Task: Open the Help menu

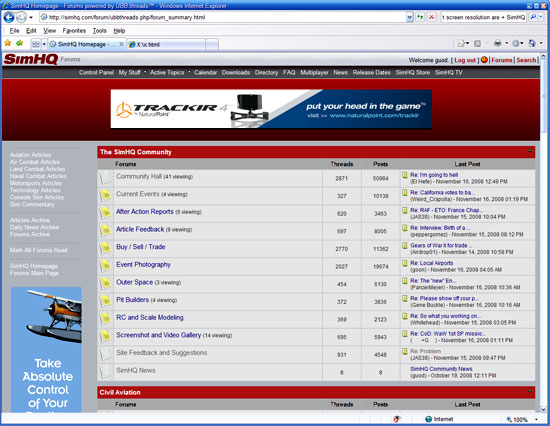Action: [x=119, y=31]
